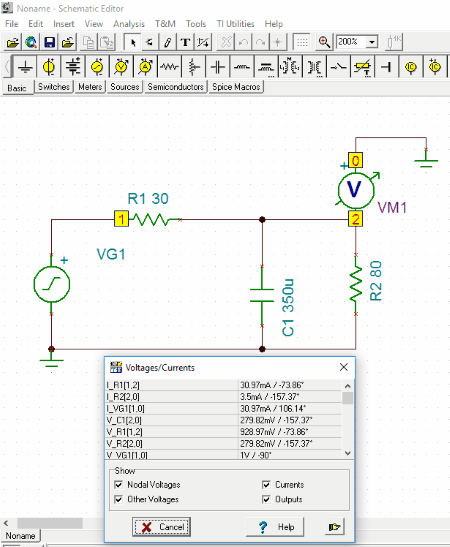Insert an inductor component
Screen dimensions: 450x547
point(242,66)
